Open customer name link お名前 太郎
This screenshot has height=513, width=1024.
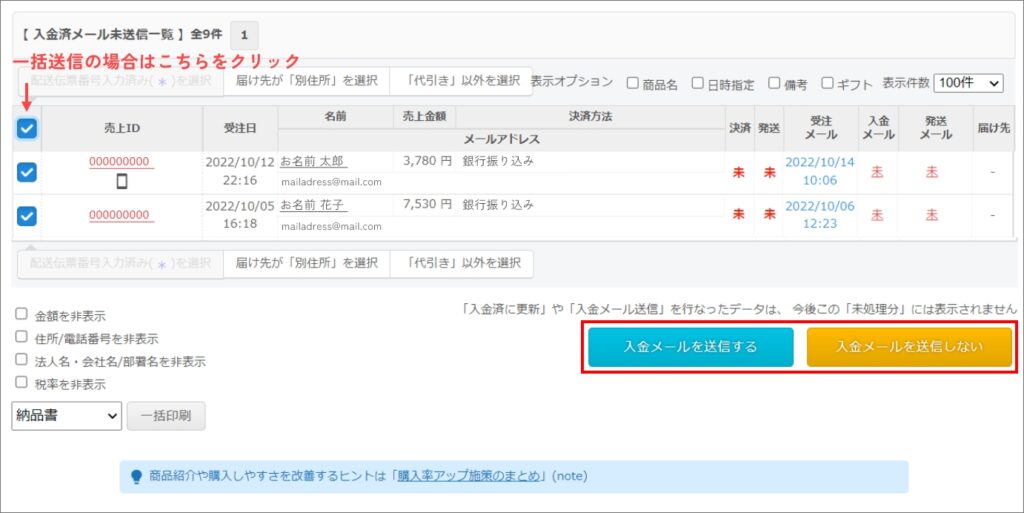point(313,161)
